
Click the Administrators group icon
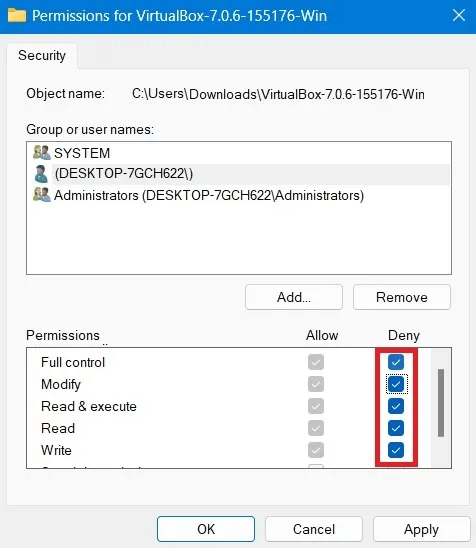pyautogui.click(x=42, y=195)
